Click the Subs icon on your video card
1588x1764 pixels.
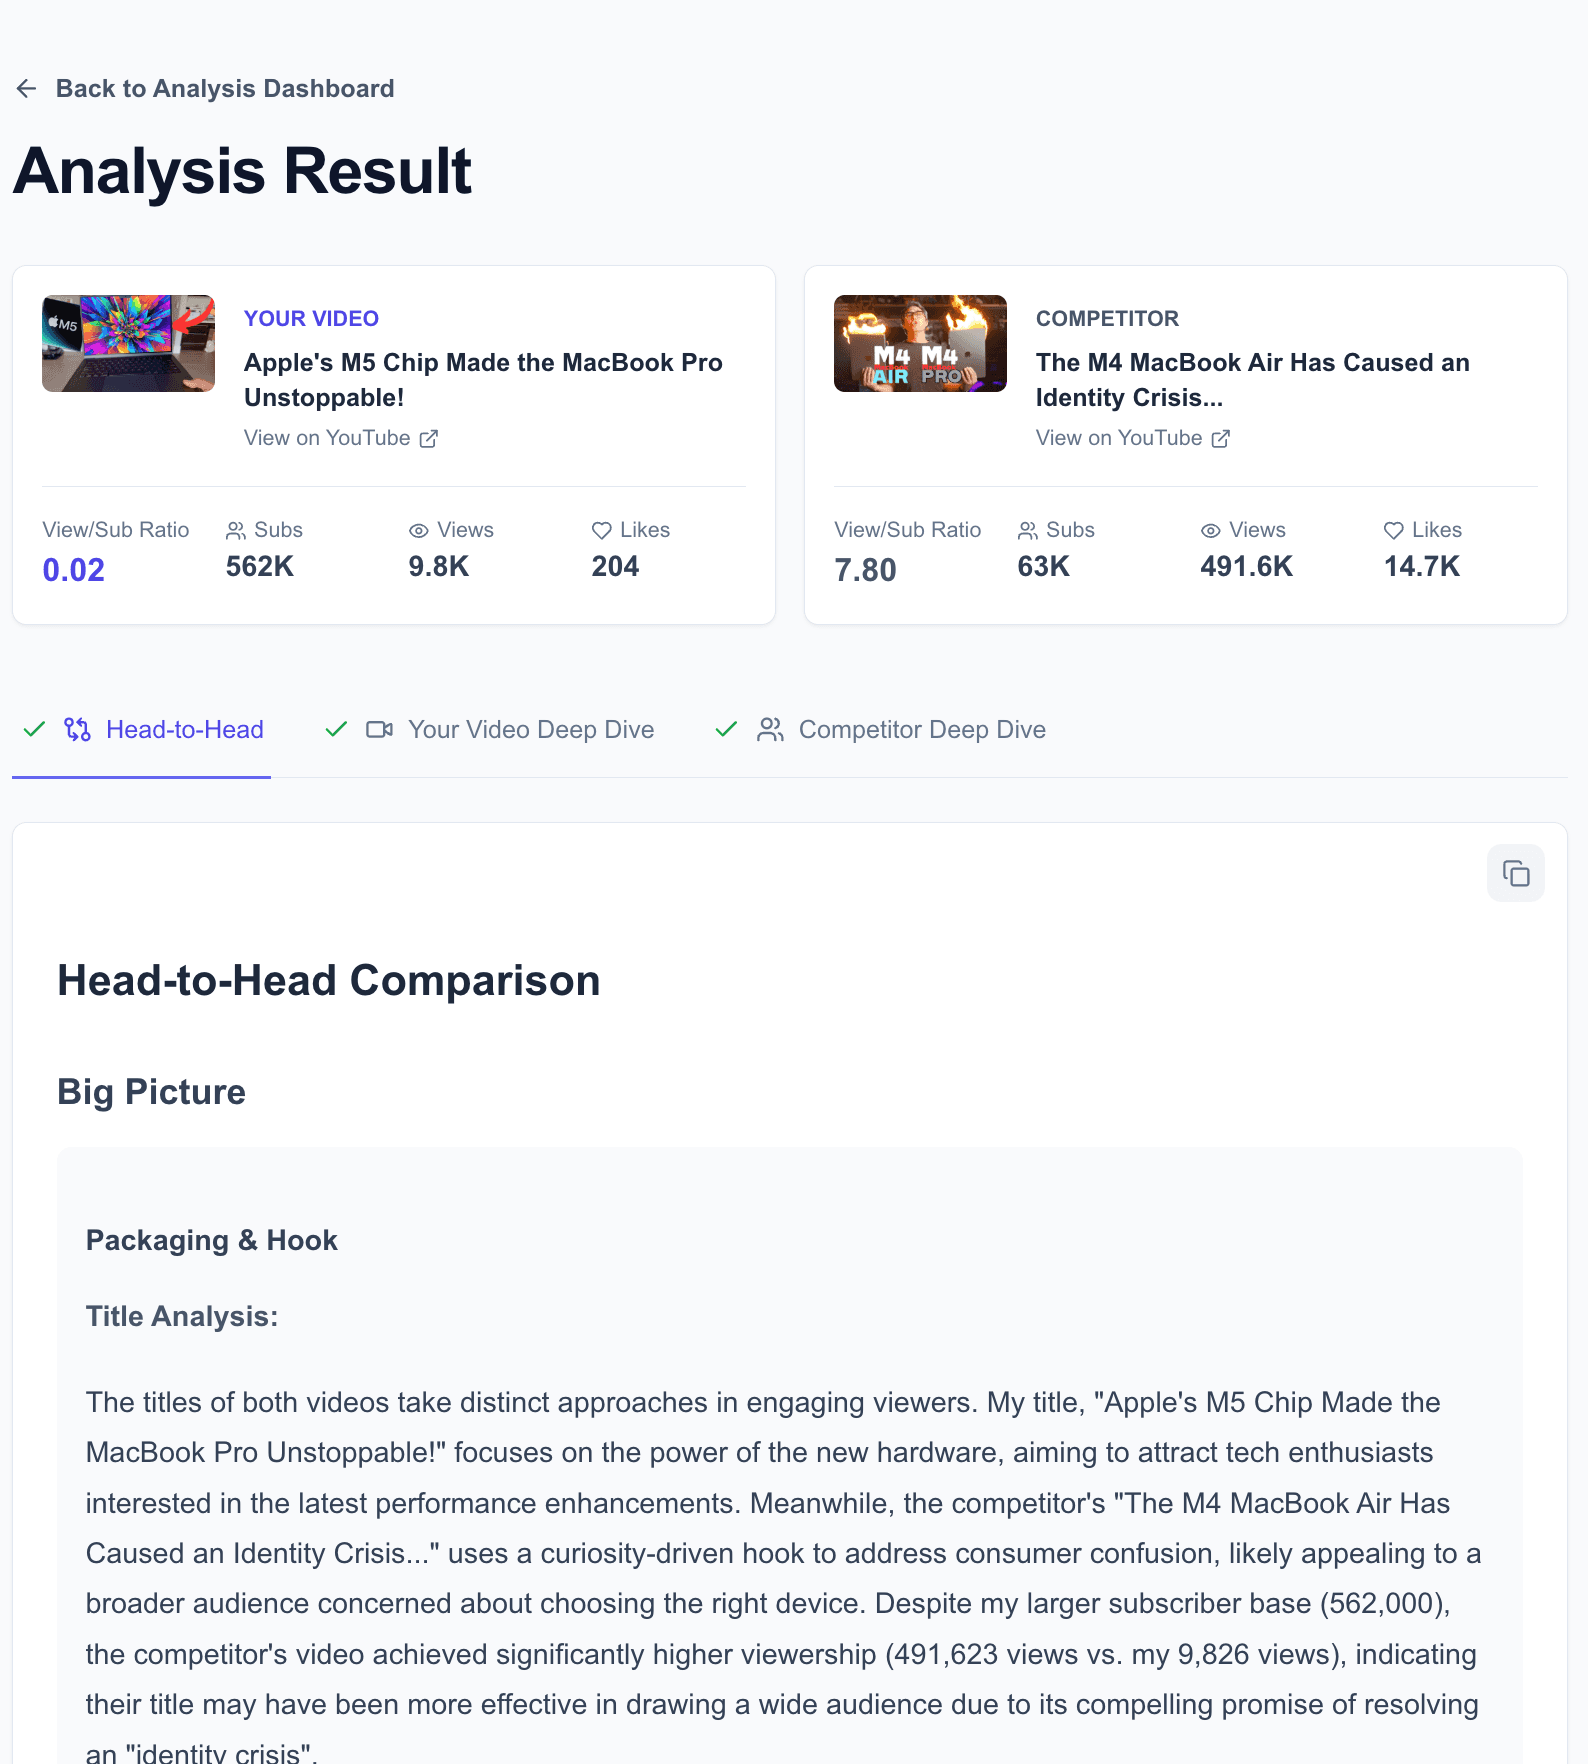click(236, 530)
